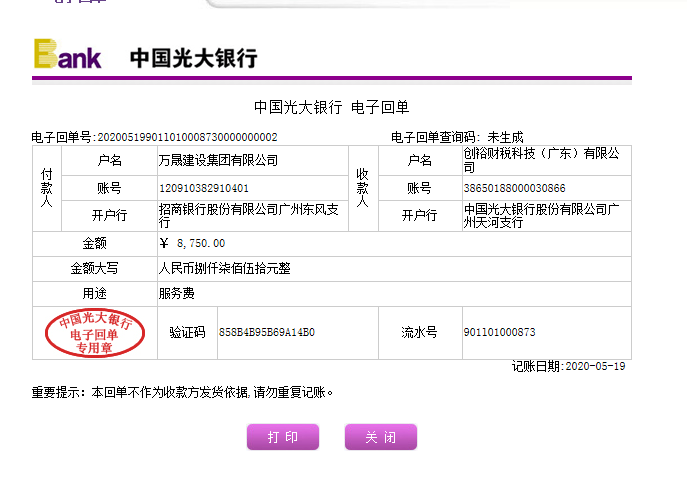Select payer name 万晟建设集团有限公司

[x=218, y=160]
